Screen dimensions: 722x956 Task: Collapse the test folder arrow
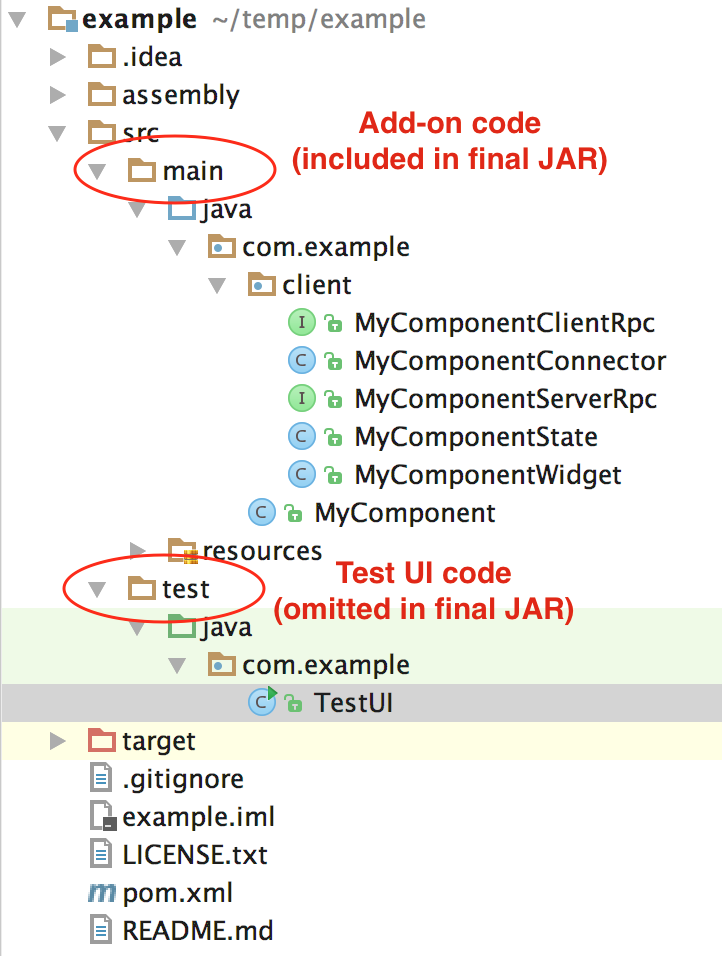click(97, 589)
